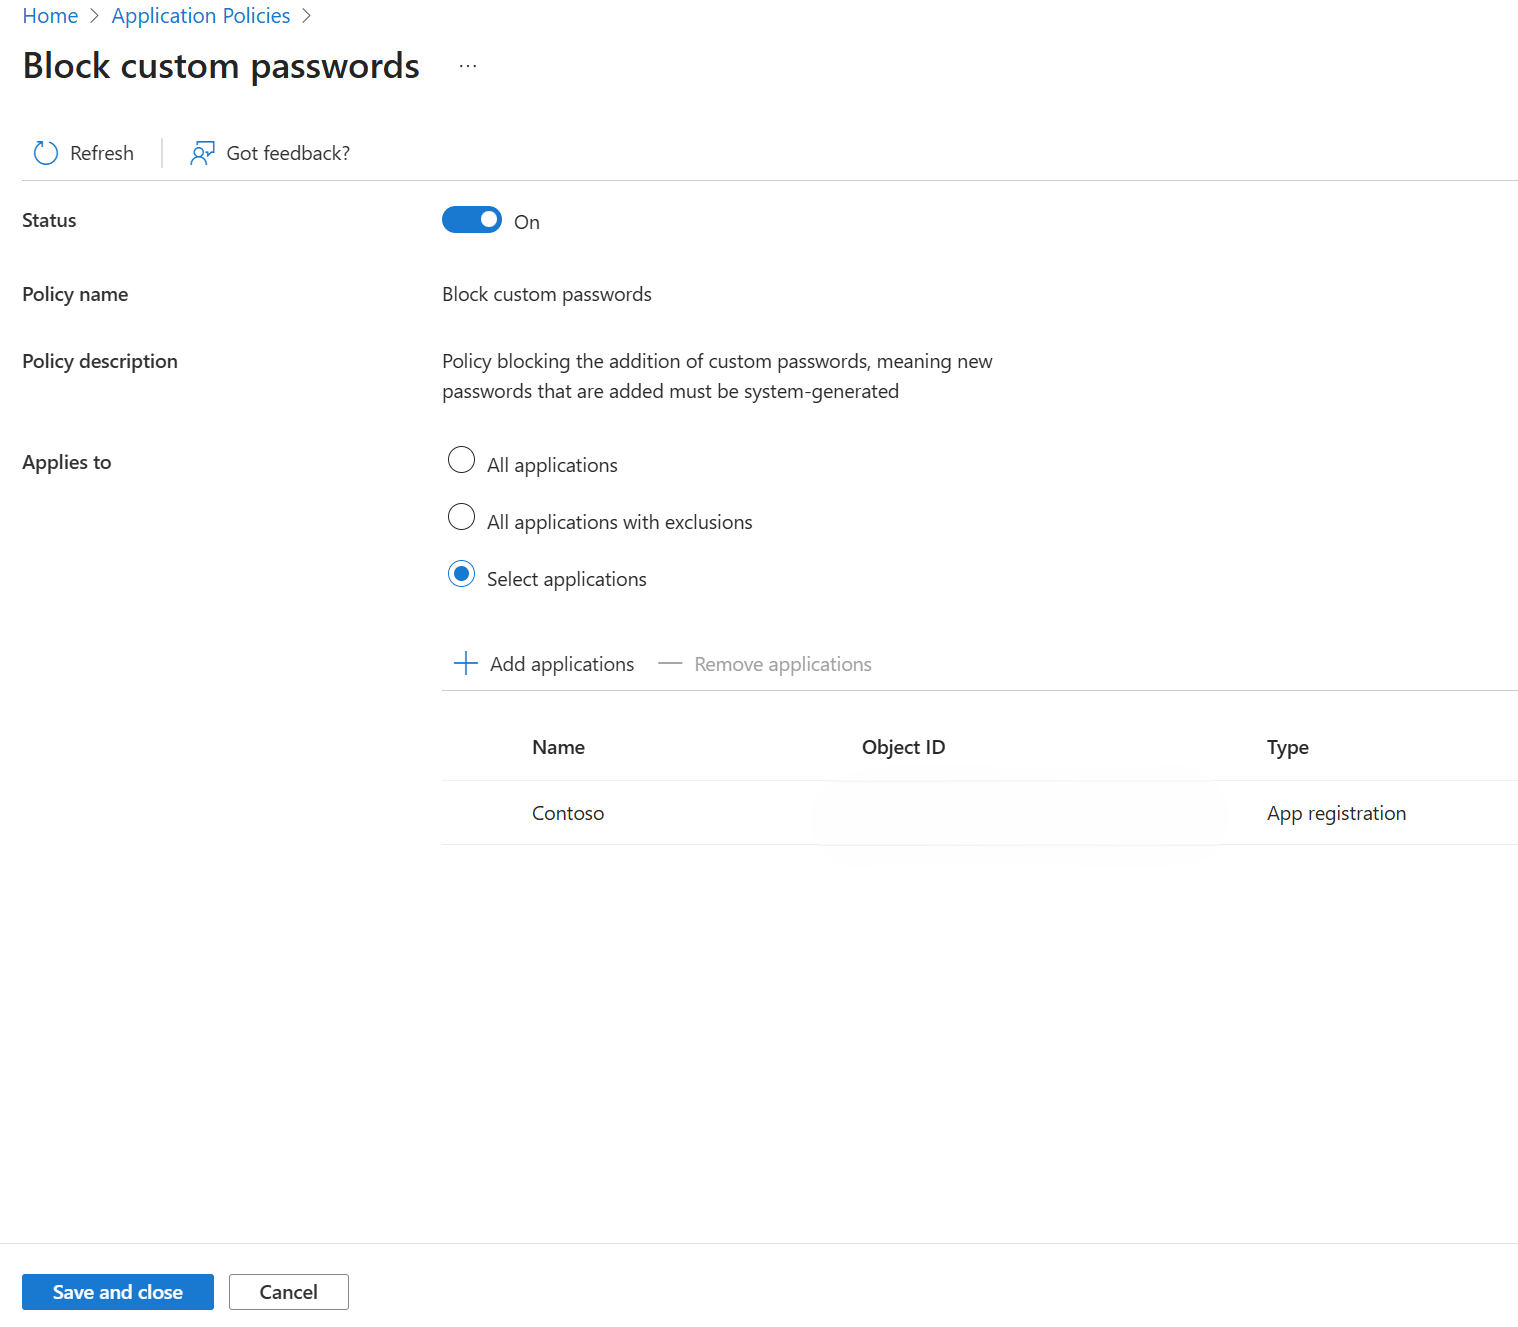Screen dimensions: 1518x1327
Task: Click the Home breadcrumb arrow separator
Action: pyautogui.click(x=93, y=16)
